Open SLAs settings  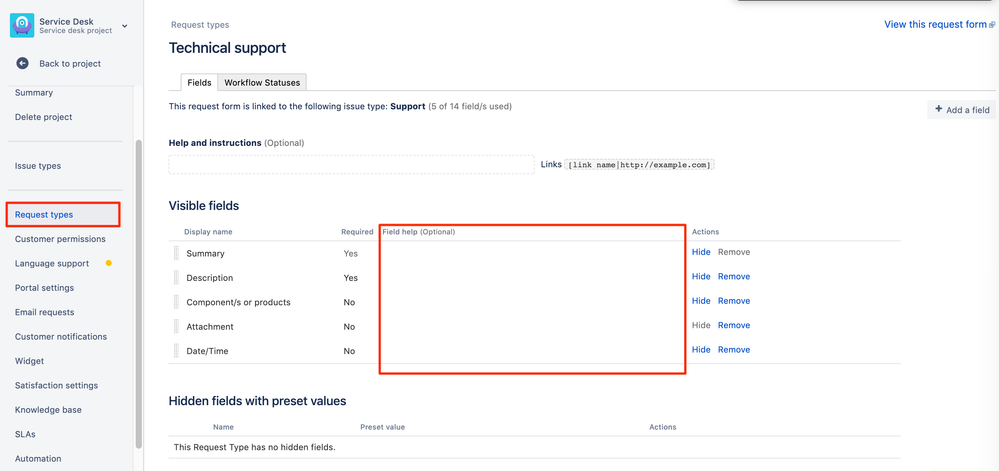pyautogui.click(x=25, y=434)
